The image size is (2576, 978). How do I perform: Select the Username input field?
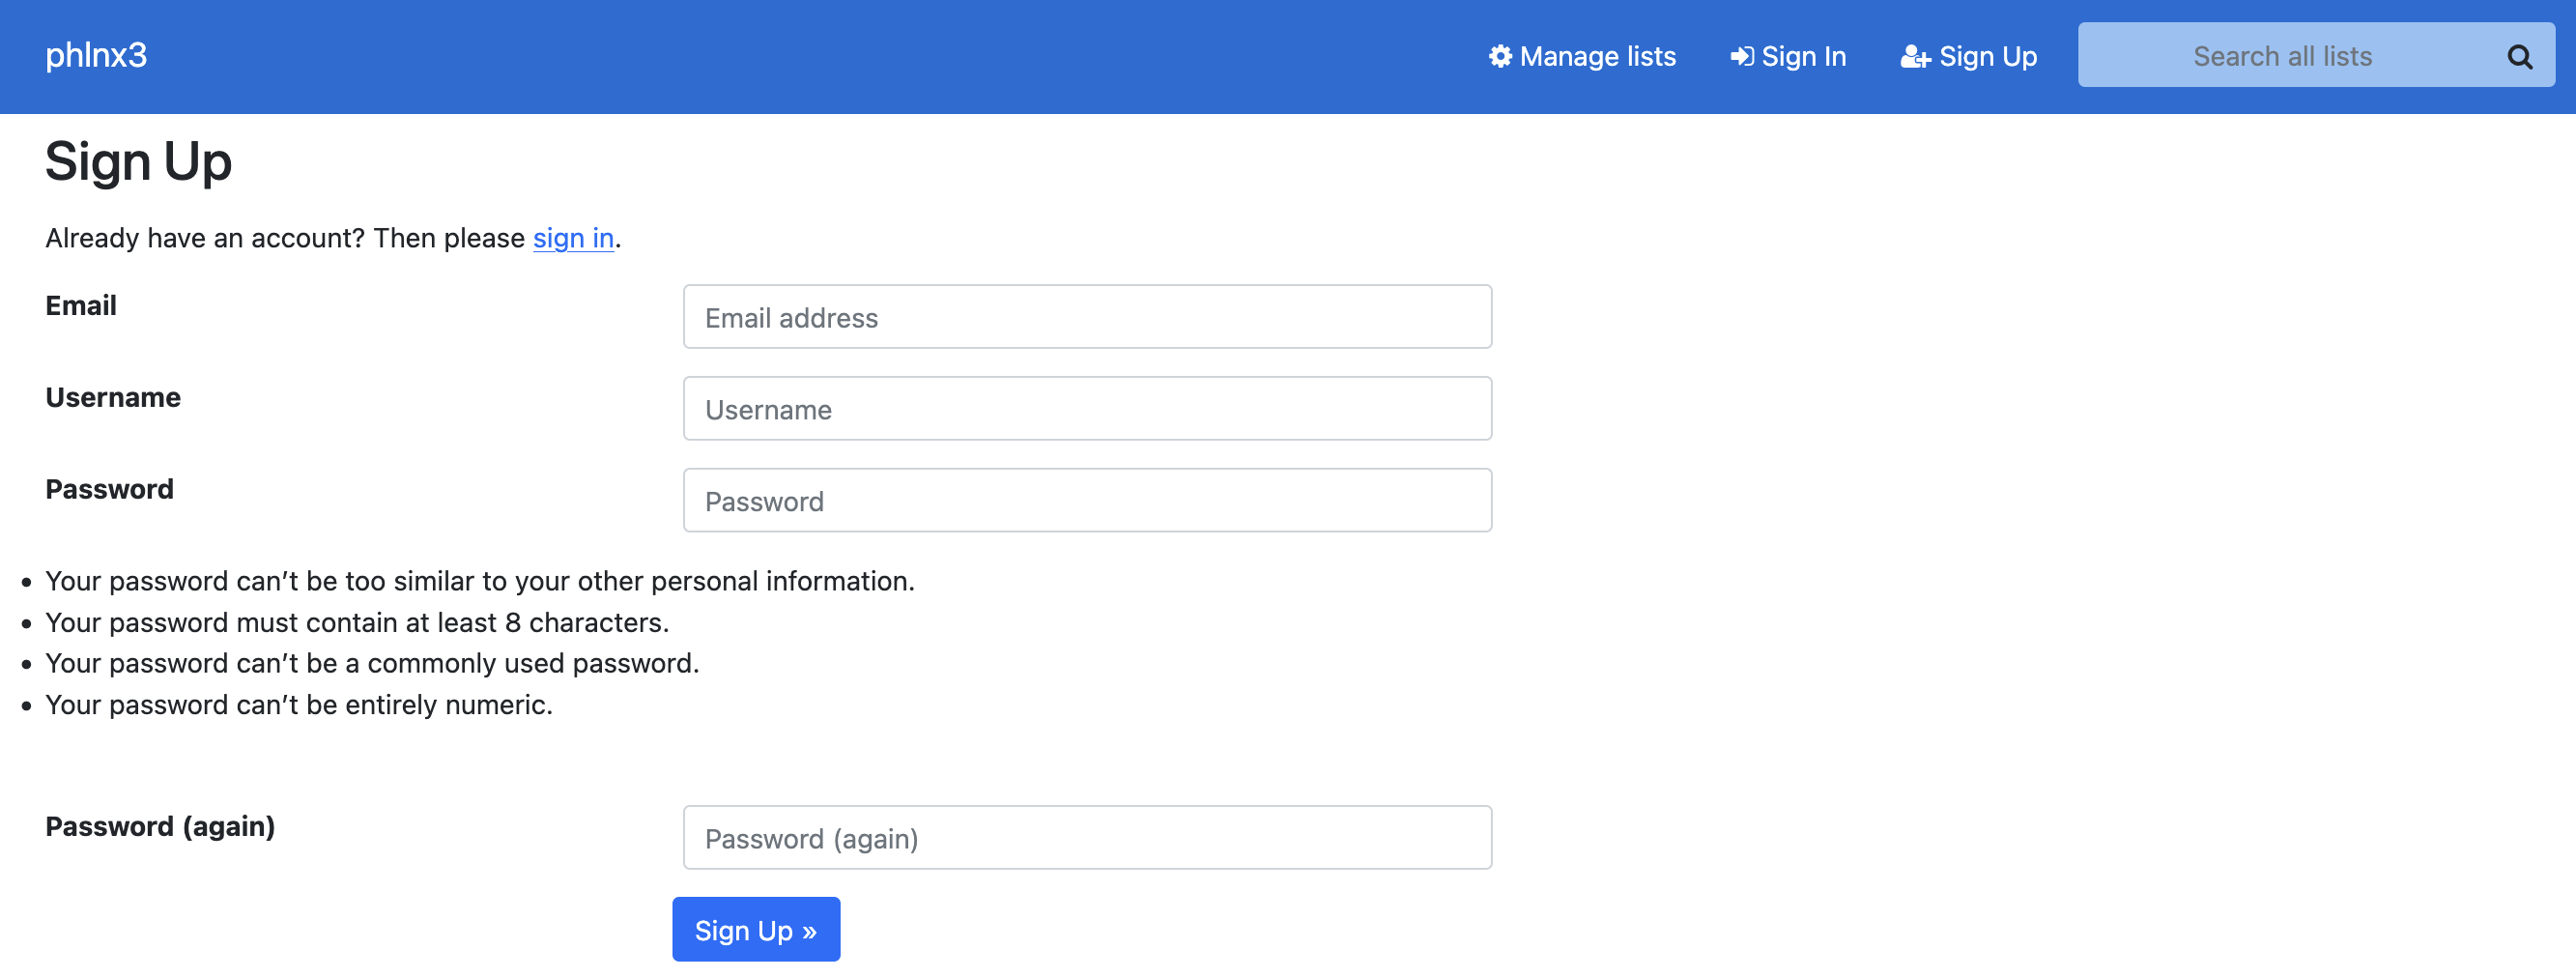(x=1087, y=409)
